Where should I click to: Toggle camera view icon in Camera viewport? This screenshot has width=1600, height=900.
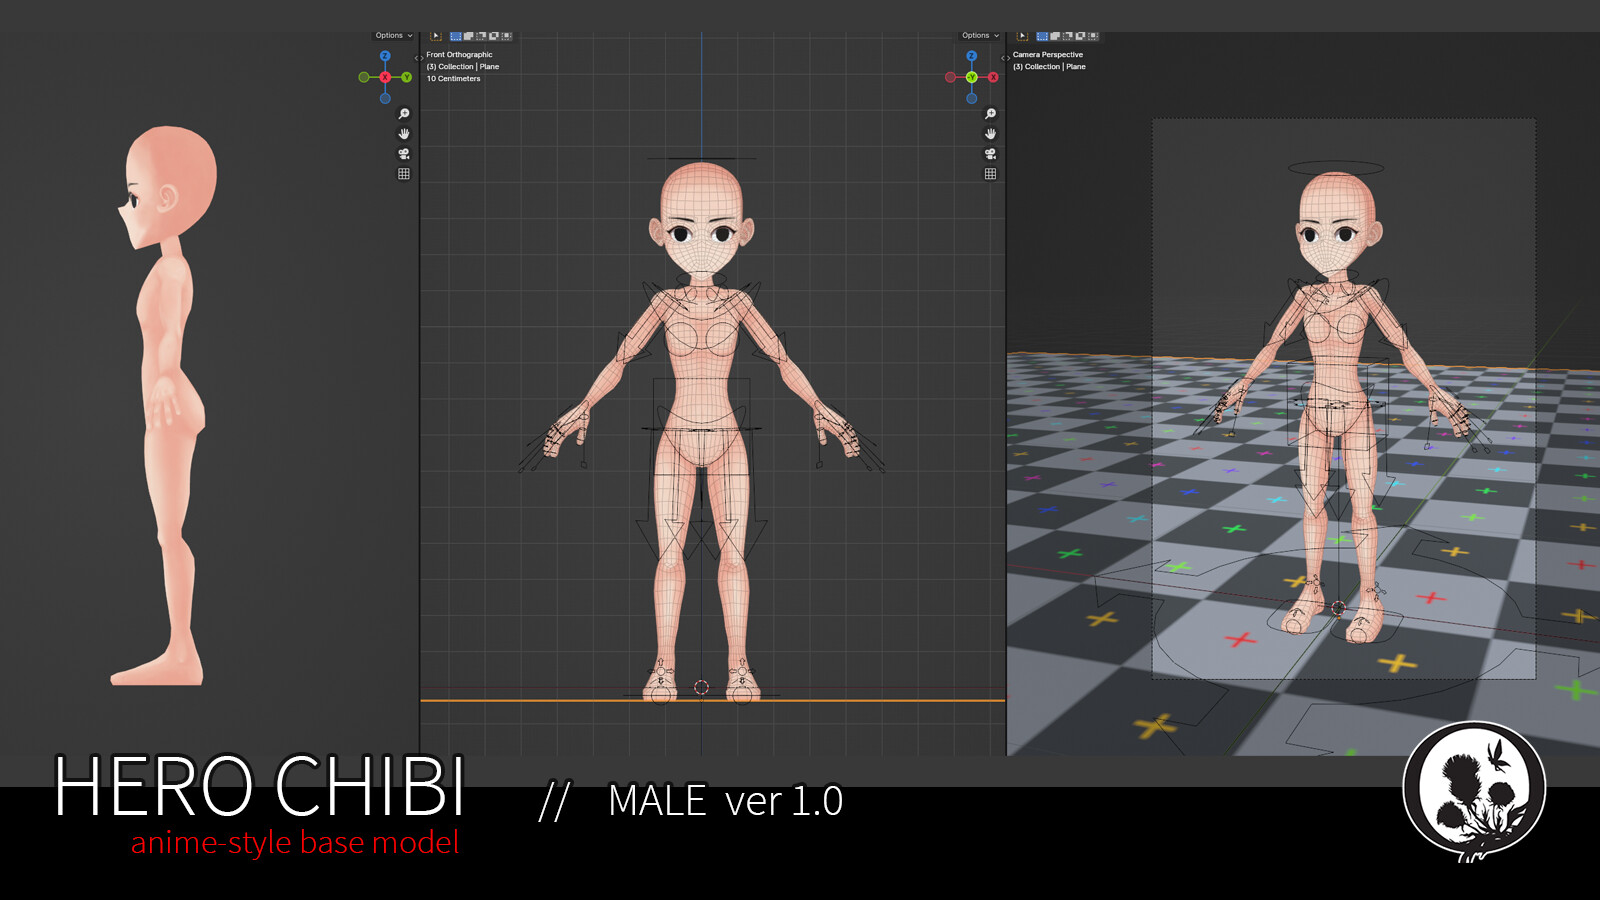coord(991,154)
